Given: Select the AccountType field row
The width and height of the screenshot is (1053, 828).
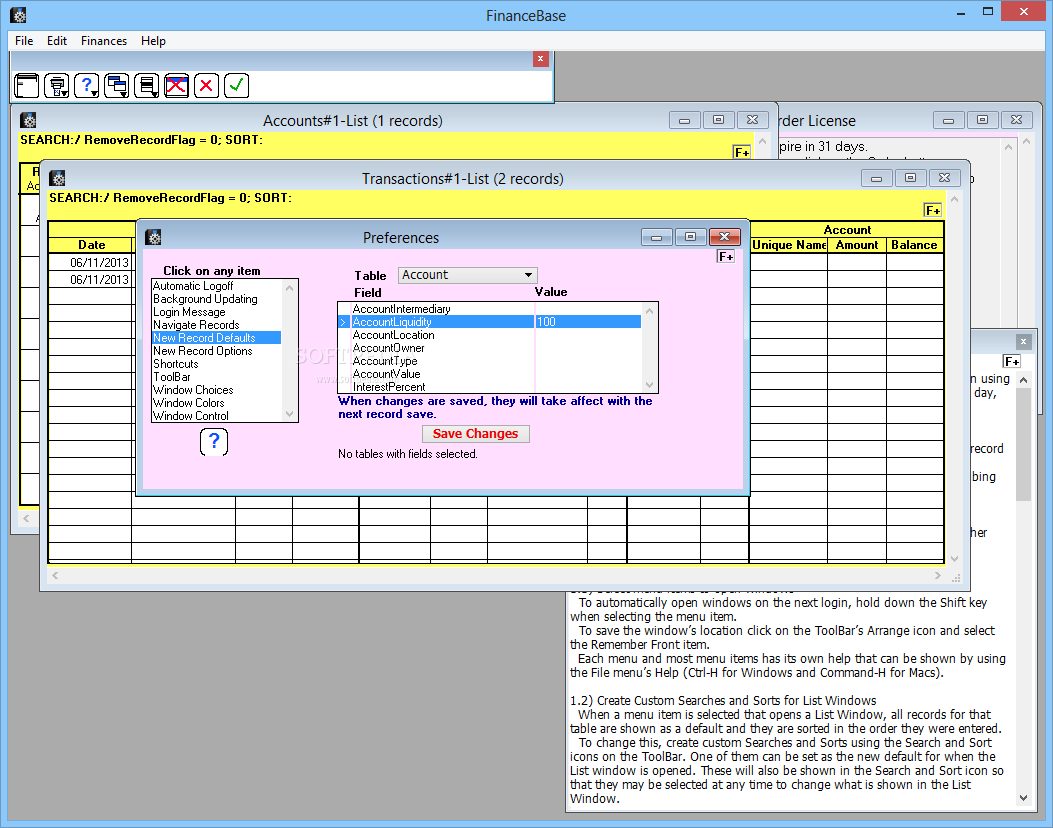Looking at the screenshot, I should pos(490,361).
